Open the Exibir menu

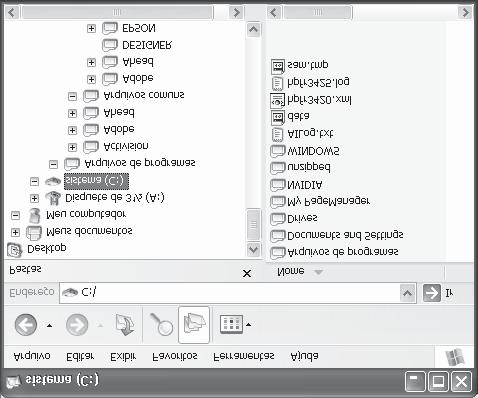(x=123, y=357)
